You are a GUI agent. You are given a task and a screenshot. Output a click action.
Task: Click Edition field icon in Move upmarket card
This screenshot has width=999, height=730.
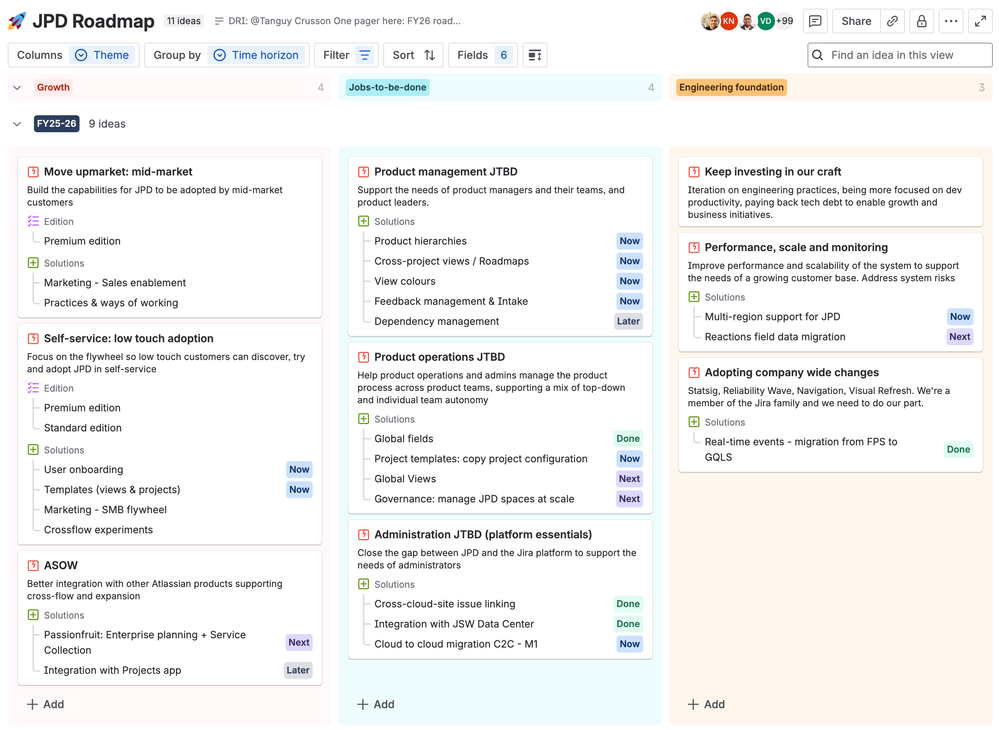point(33,222)
